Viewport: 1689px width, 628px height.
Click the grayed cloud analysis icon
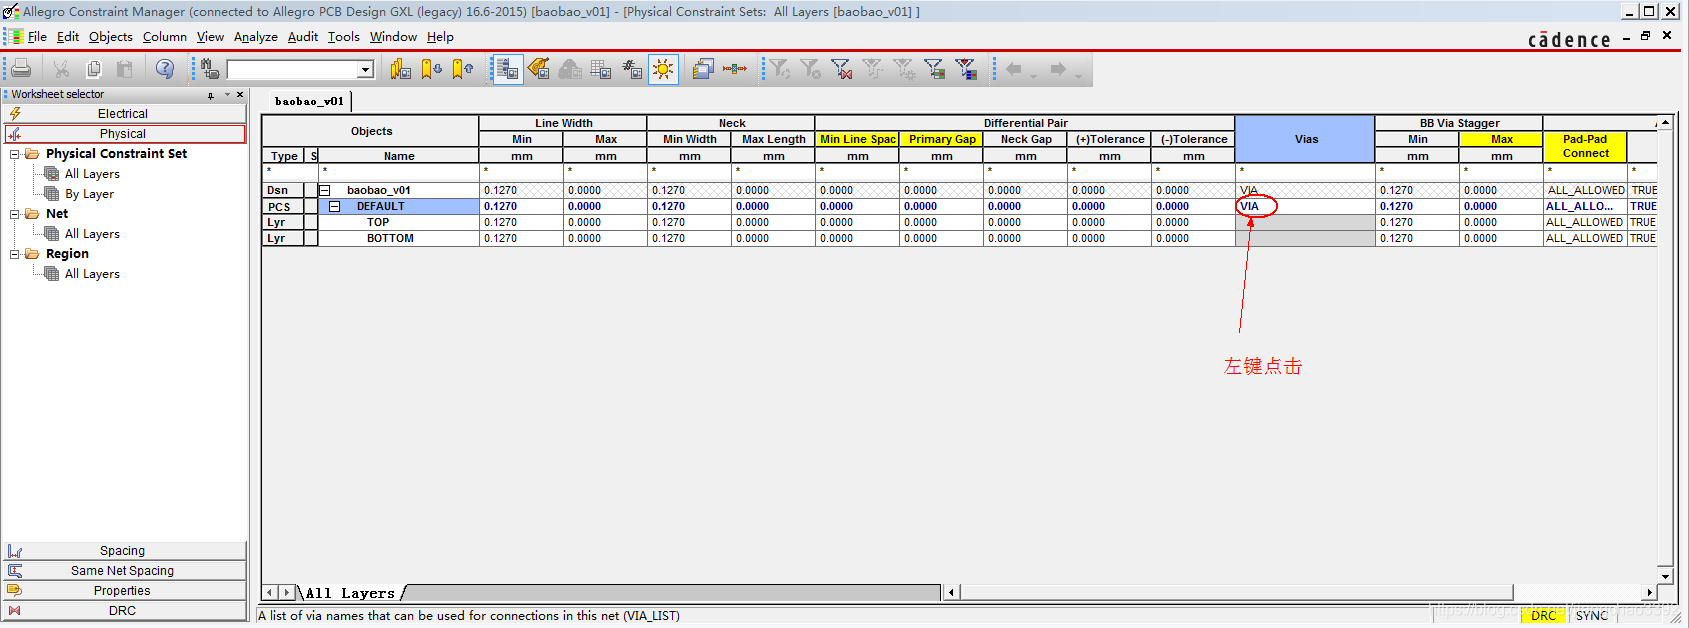570,69
